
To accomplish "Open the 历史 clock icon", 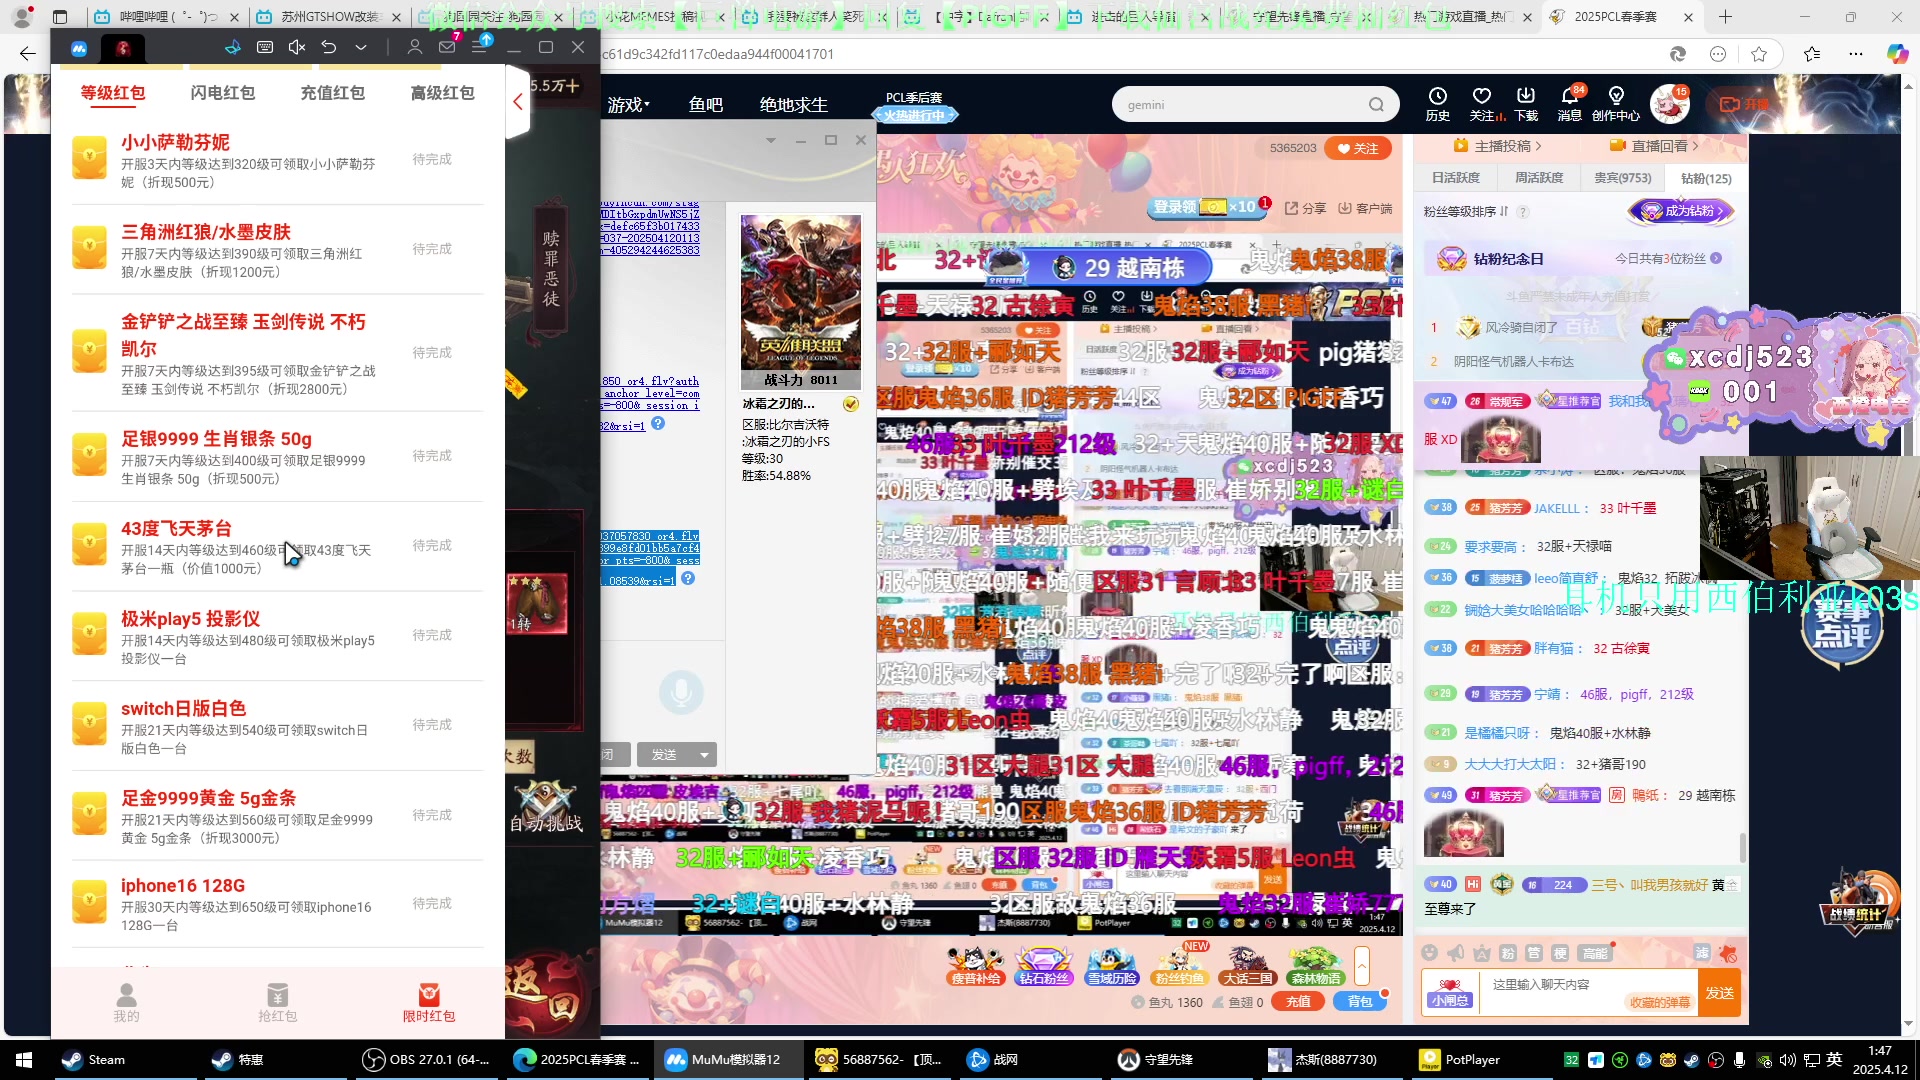I will 1438,103.
